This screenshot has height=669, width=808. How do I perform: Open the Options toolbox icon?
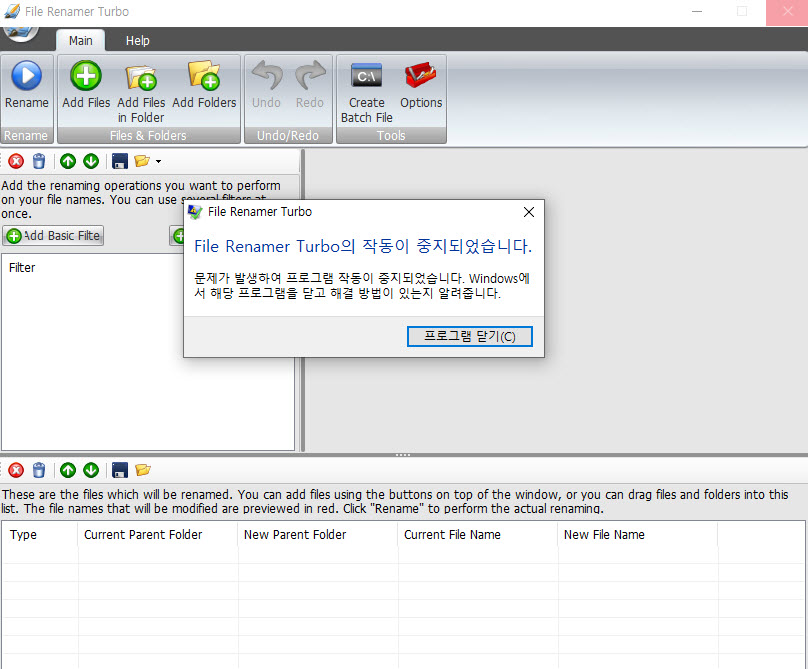pyautogui.click(x=420, y=76)
